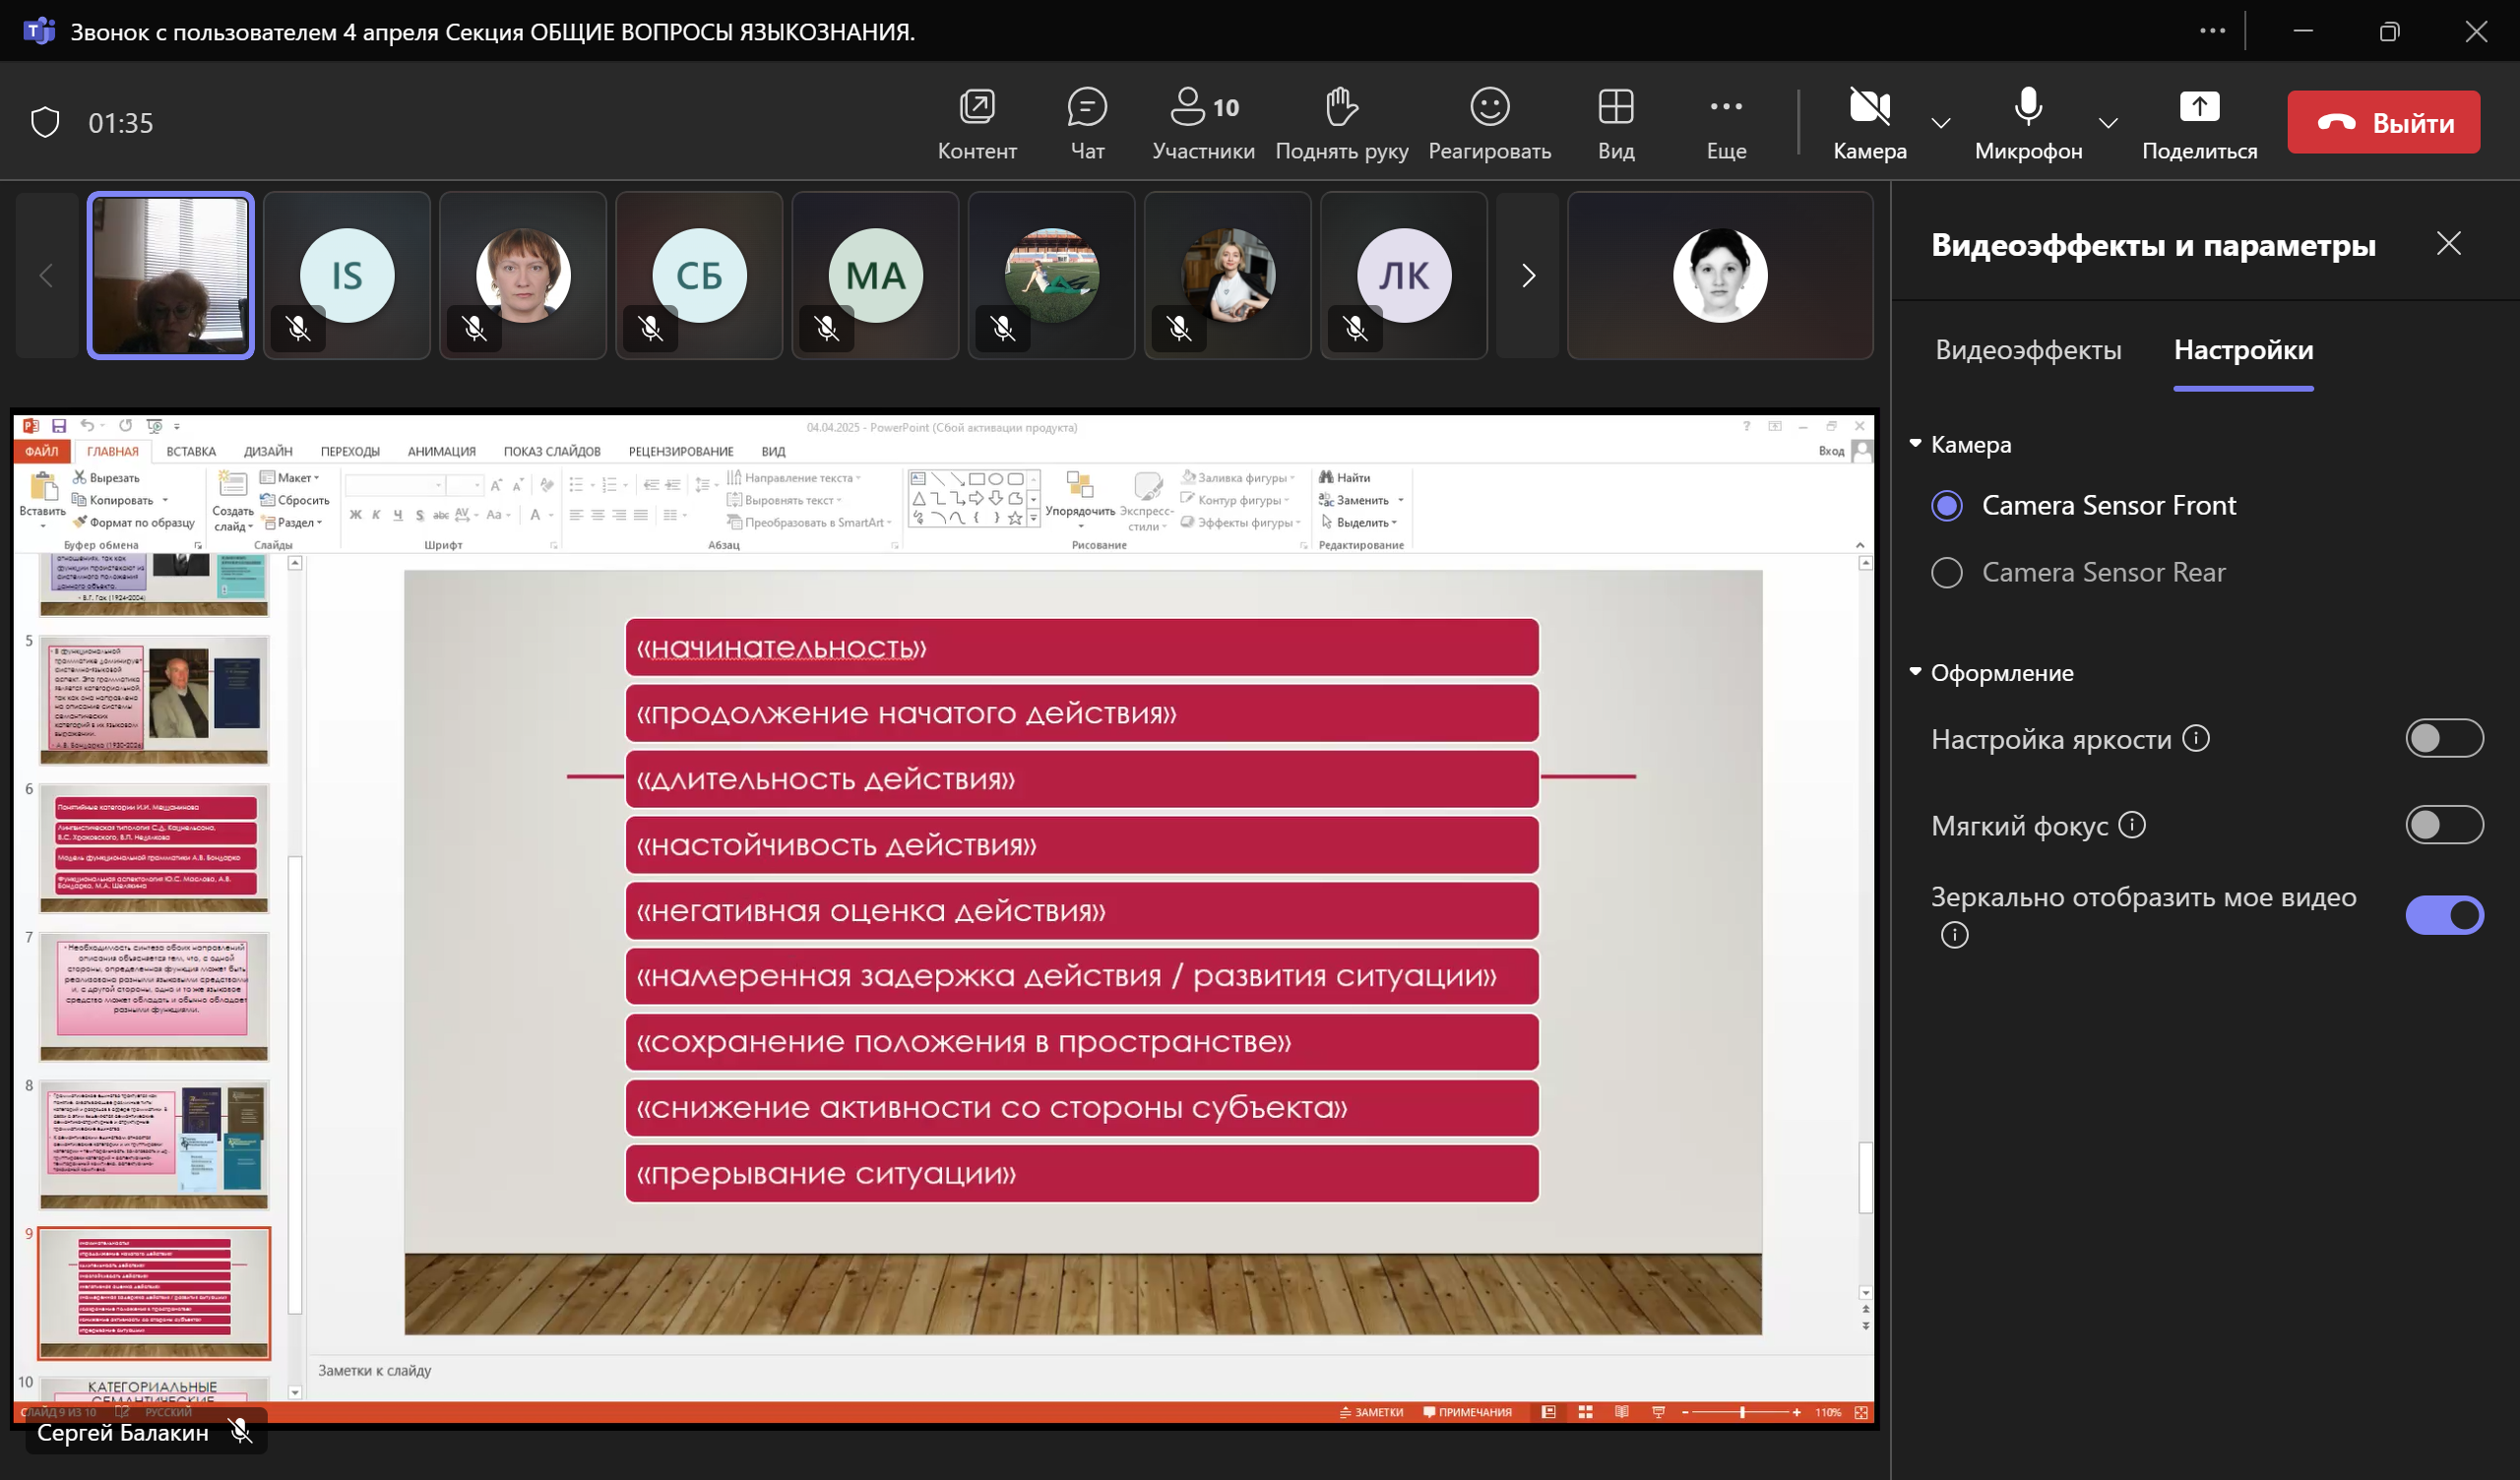Image resolution: width=2520 pixels, height=1480 pixels.
Task: Click the Share (Поделиться) screen button
Action: pyautogui.click(x=2199, y=123)
